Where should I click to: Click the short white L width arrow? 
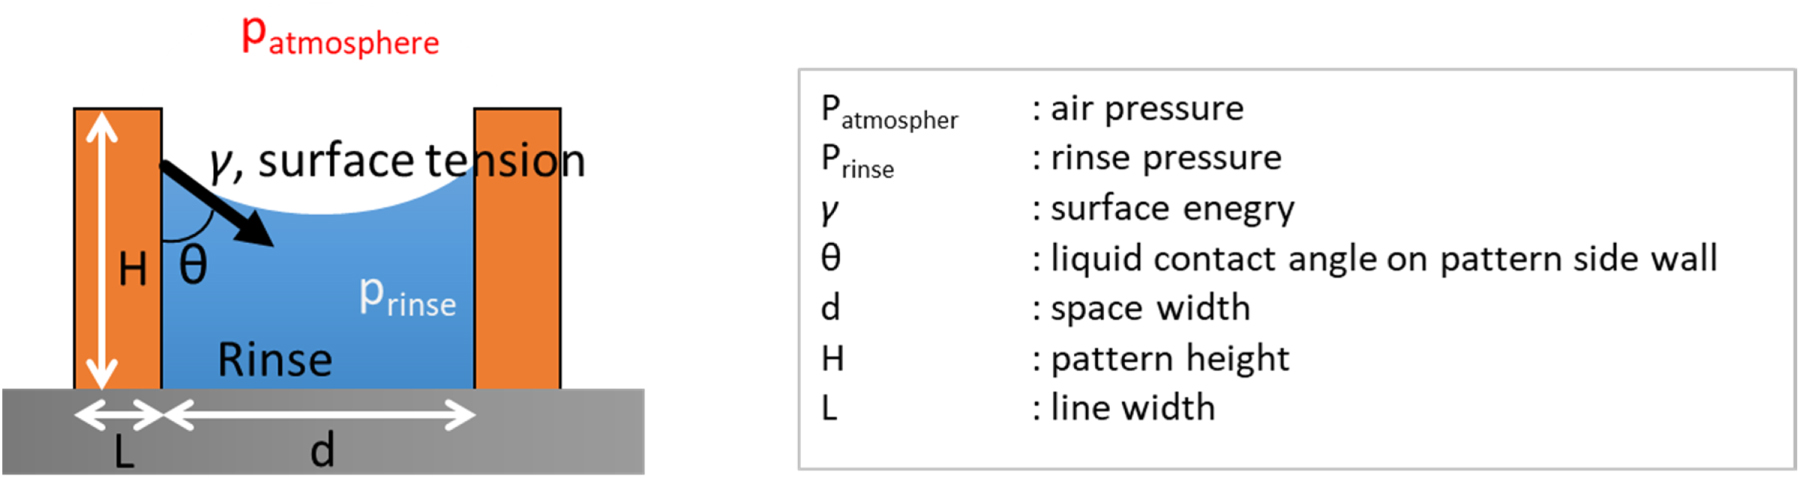pyautogui.click(x=118, y=414)
